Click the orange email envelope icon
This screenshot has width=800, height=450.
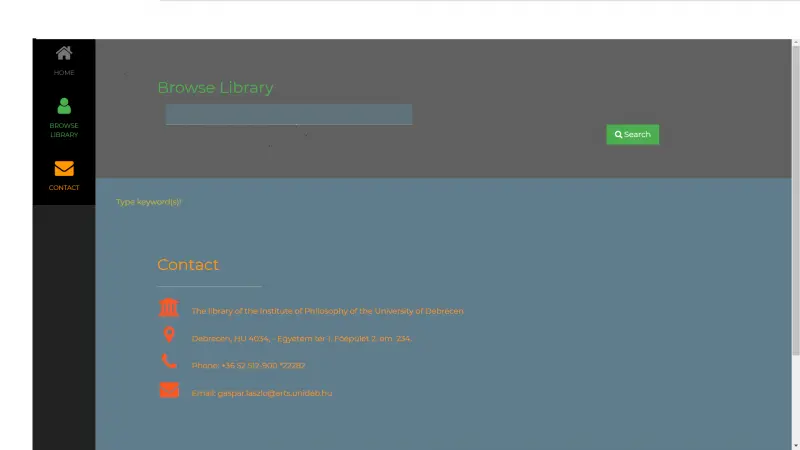coord(169,390)
